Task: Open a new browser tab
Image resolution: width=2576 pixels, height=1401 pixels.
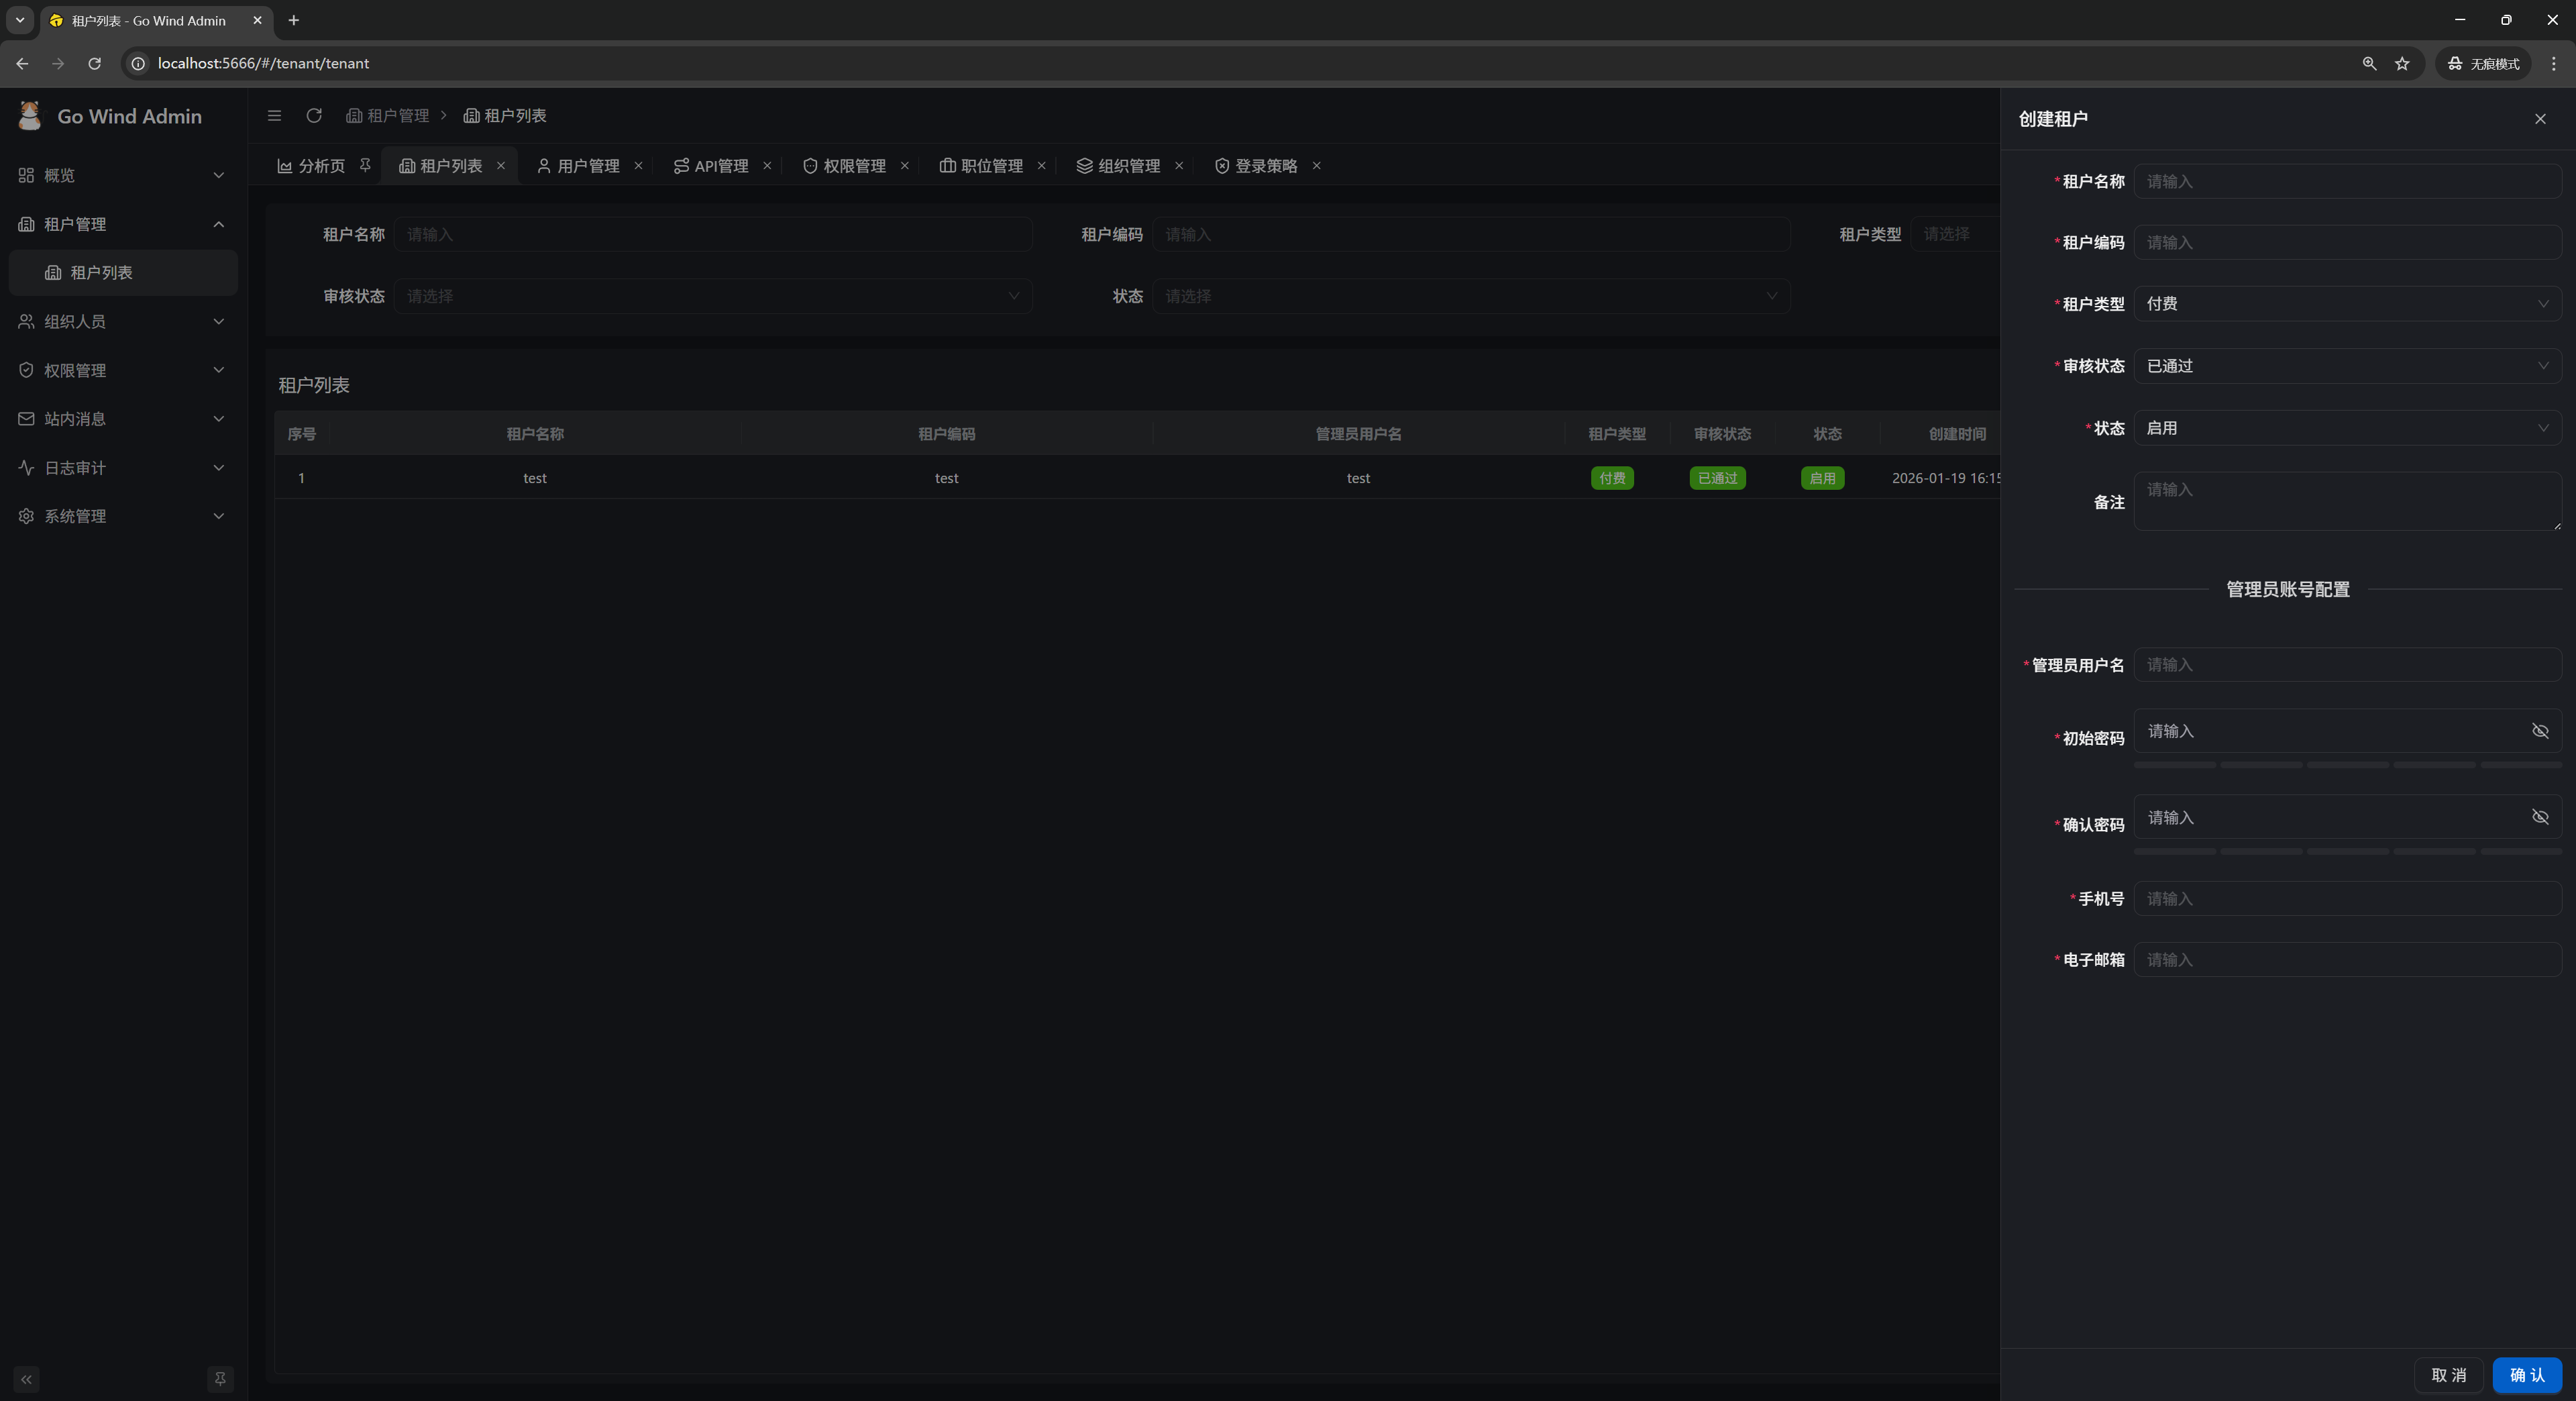Action: coord(293,20)
